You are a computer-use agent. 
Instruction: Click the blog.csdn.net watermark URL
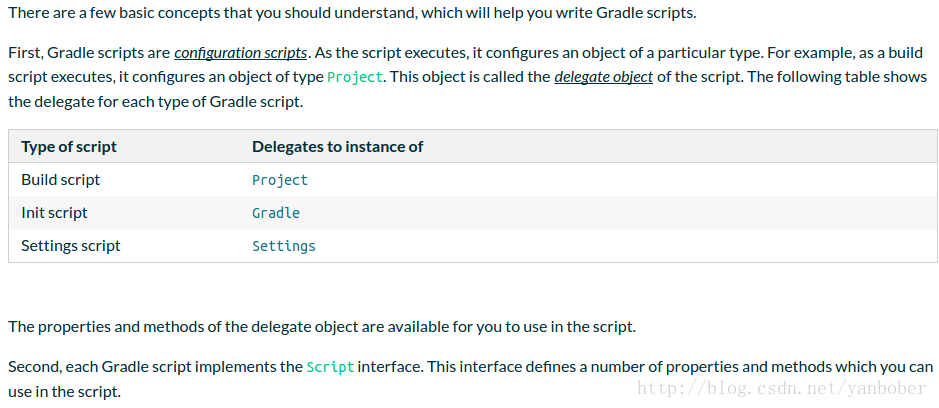pos(782,389)
